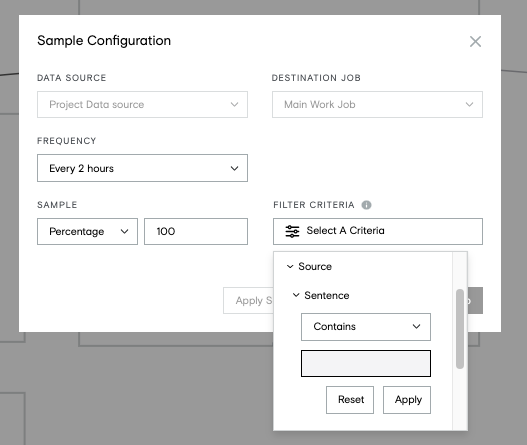This screenshot has width=527, height=445.
Task: Click the Filter Criteria info icon
Action: click(366, 205)
